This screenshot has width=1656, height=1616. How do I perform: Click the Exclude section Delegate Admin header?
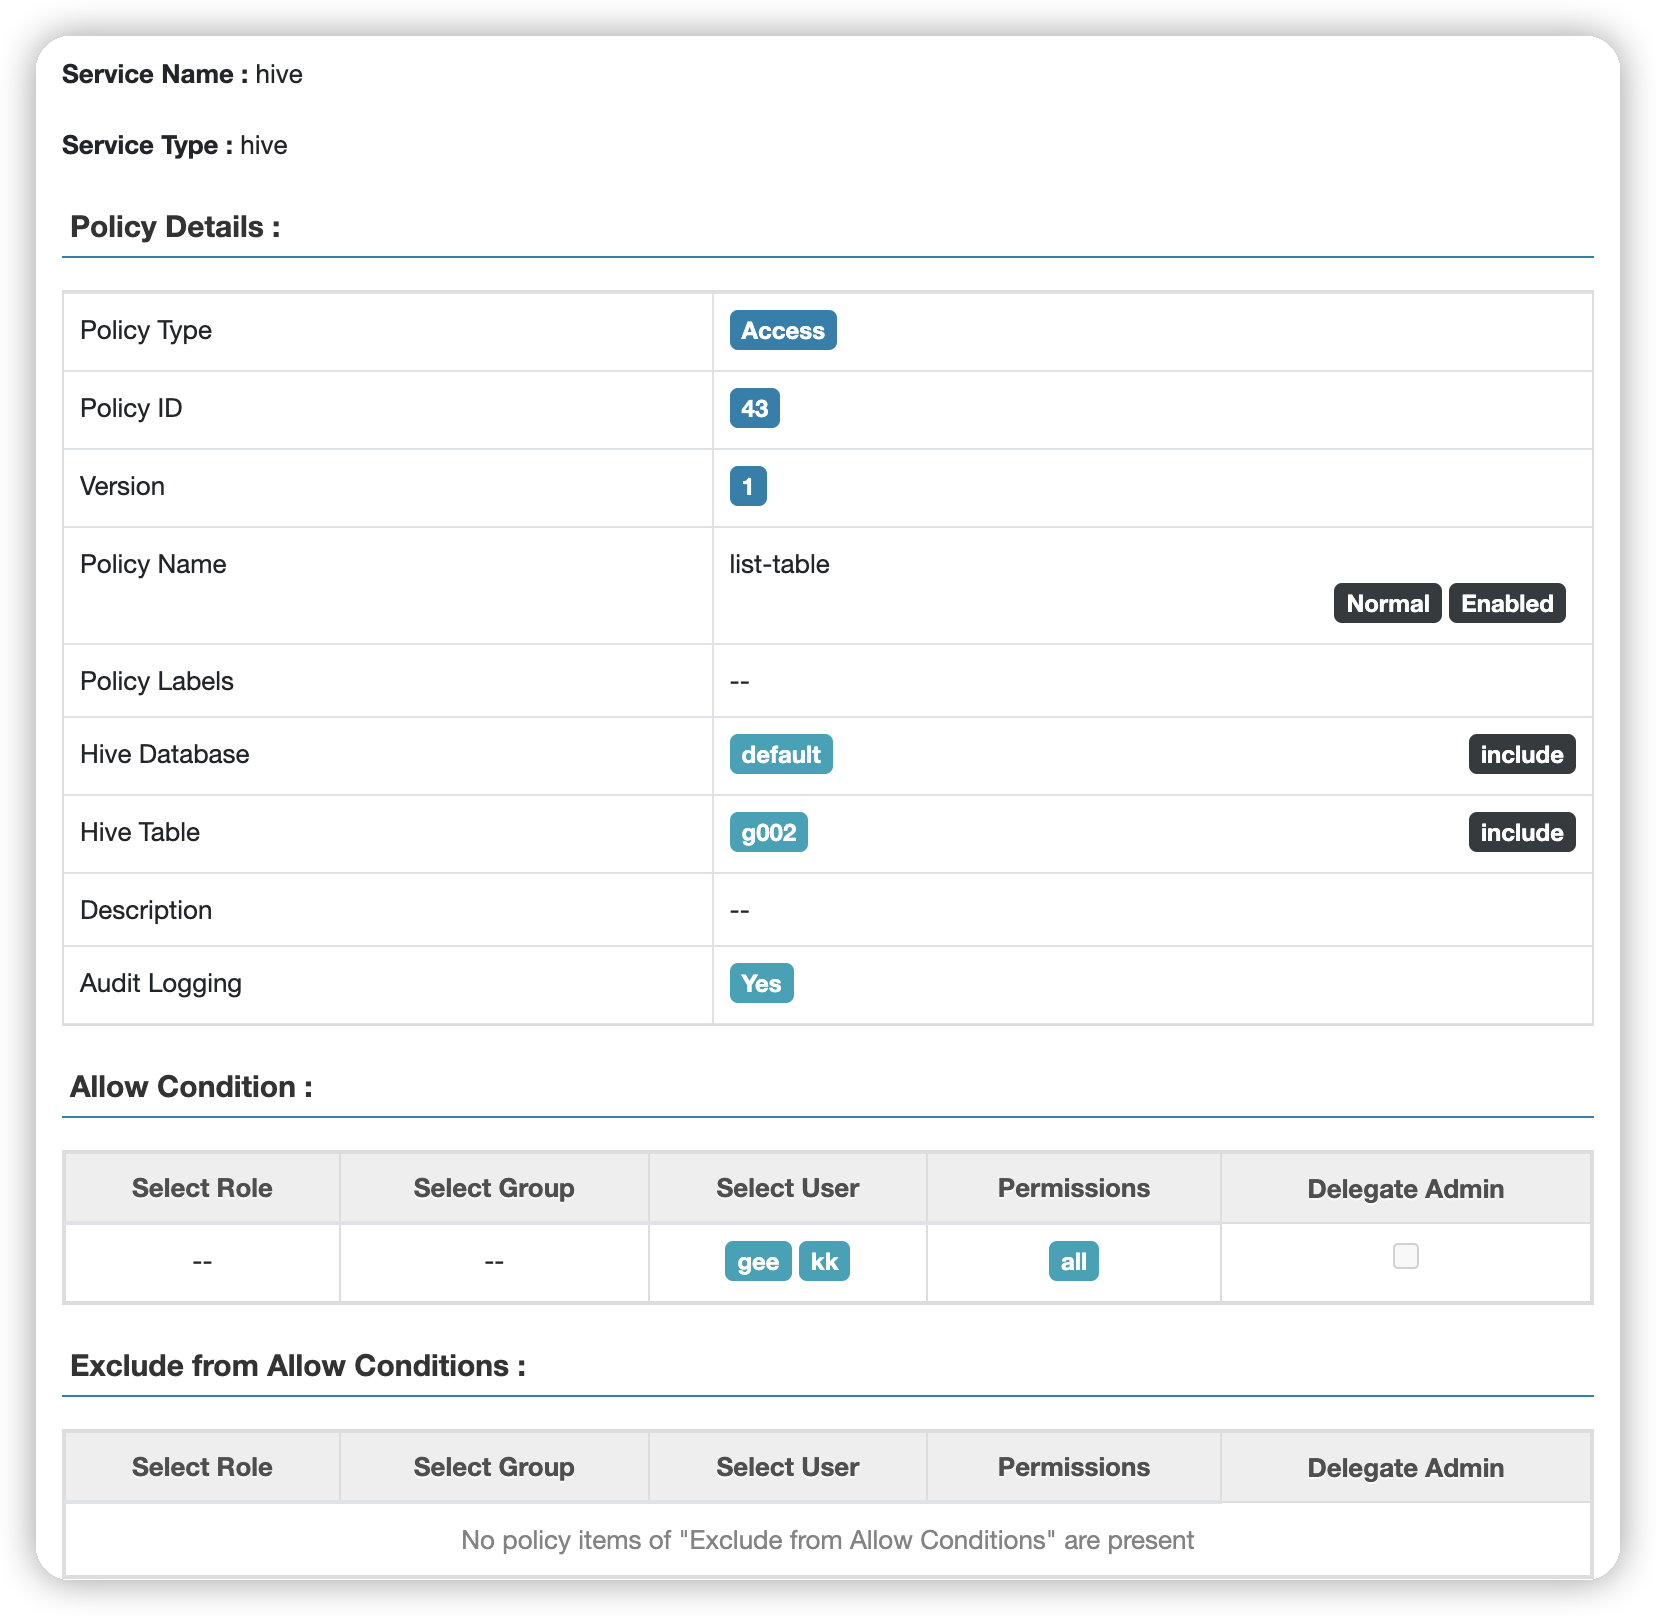pos(1405,1468)
